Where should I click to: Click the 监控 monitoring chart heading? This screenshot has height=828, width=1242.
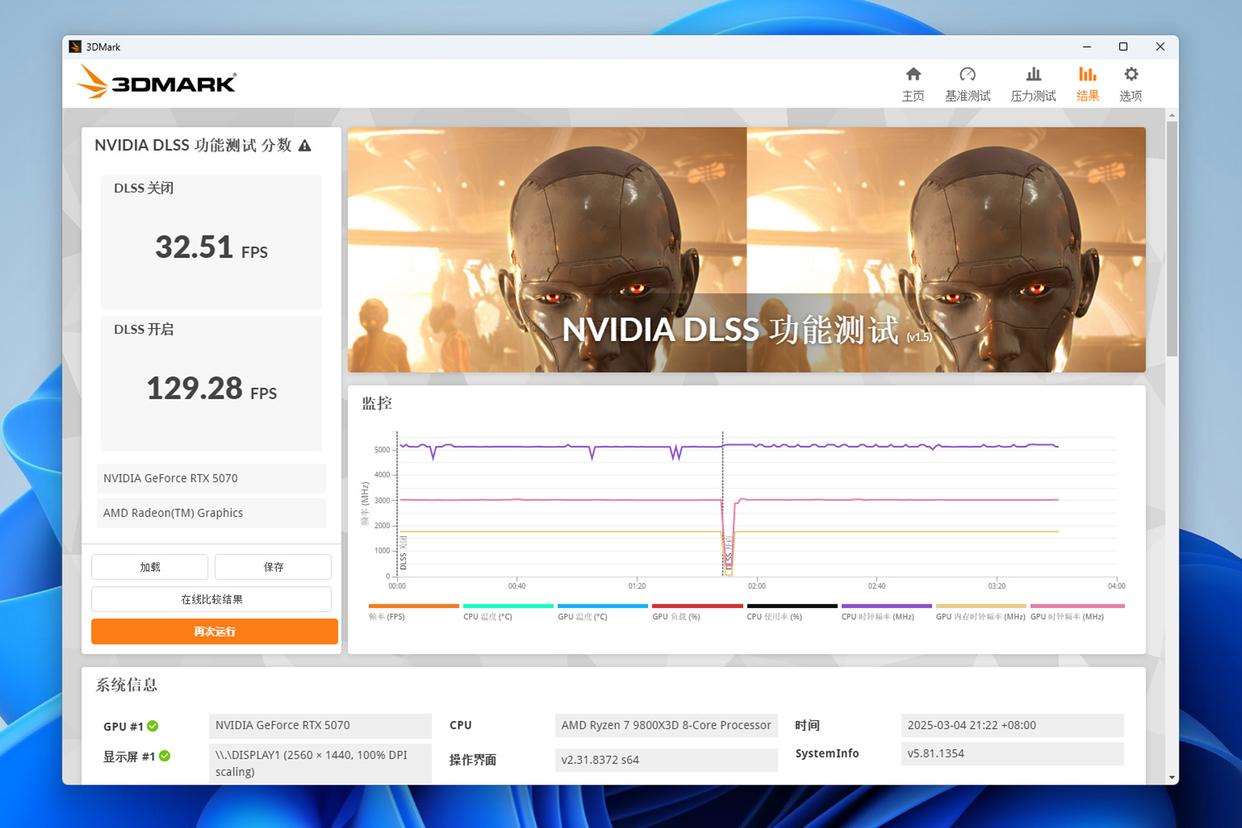tap(377, 403)
